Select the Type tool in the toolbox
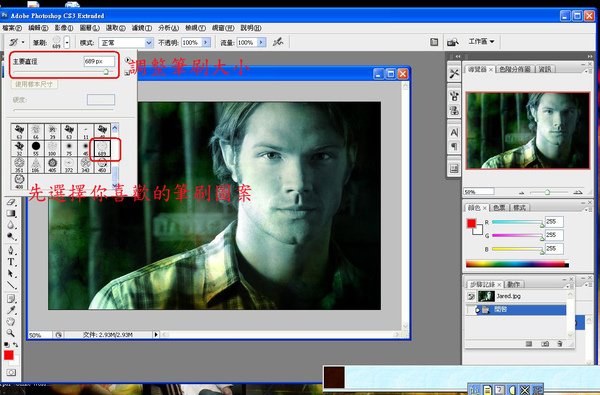600x395 pixels. [x=11, y=262]
